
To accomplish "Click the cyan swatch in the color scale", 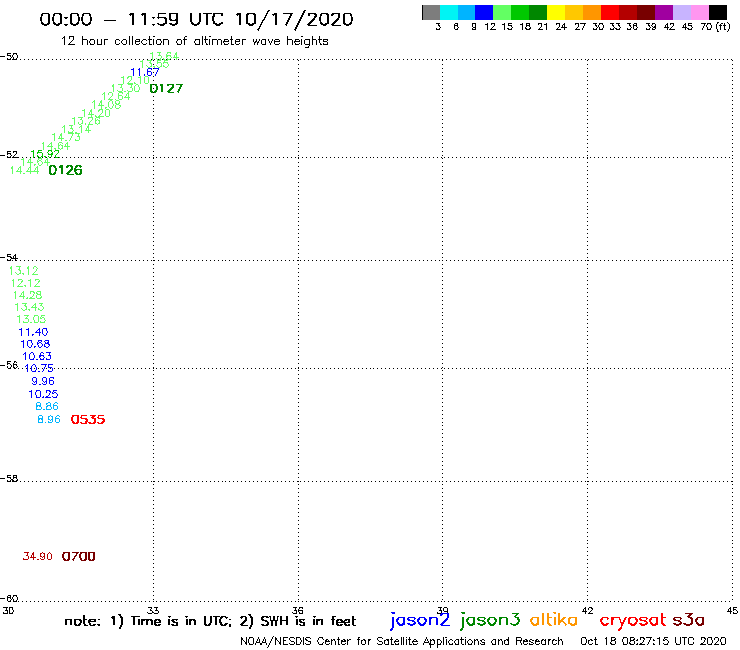I will [x=448, y=12].
